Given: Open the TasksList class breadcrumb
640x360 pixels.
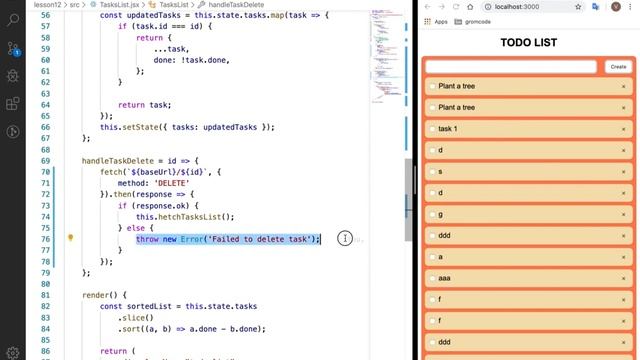Looking at the screenshot, I should coord(174,4).
